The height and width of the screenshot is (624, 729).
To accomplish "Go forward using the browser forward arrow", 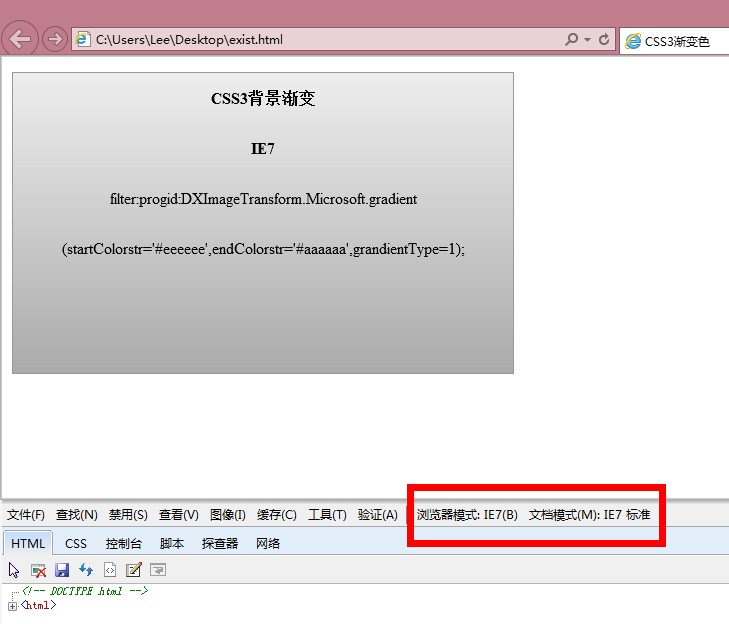I will pos(55,39).
